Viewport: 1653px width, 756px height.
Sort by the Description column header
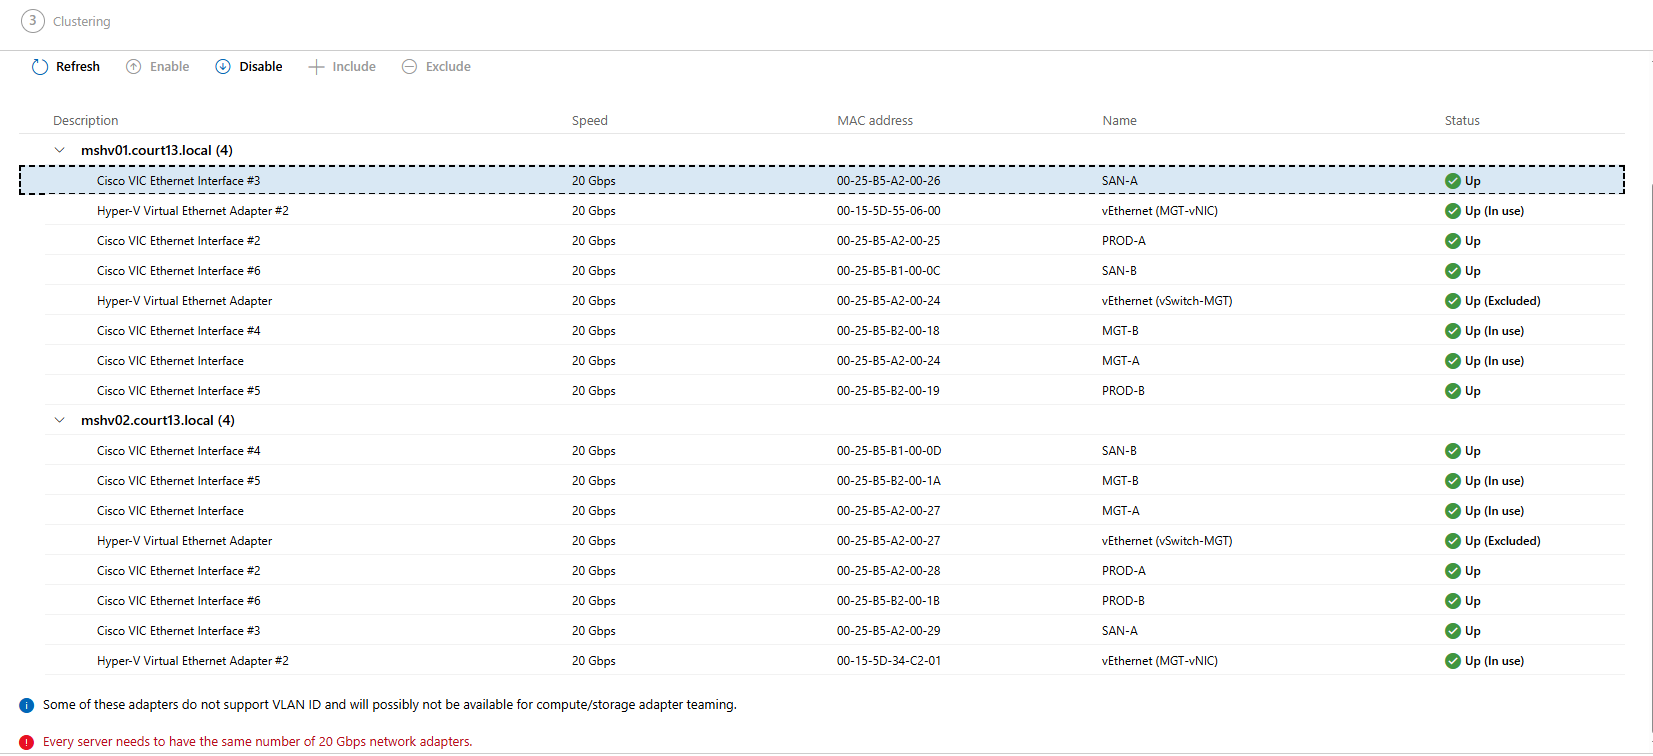tap(86, 120)
